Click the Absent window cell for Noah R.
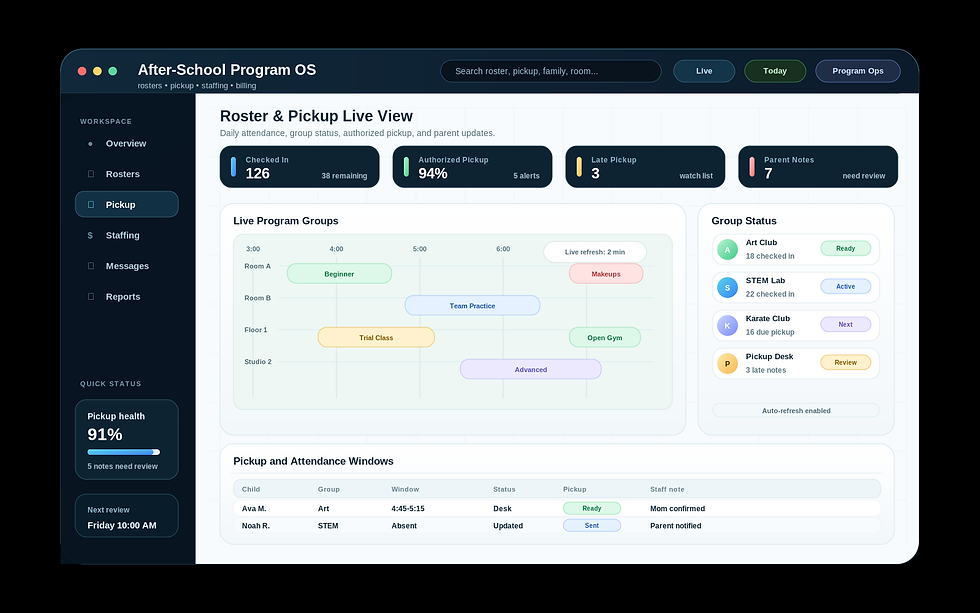Image resolution: width=980 pixels, height=613 pixels. [x=404, y=526]
